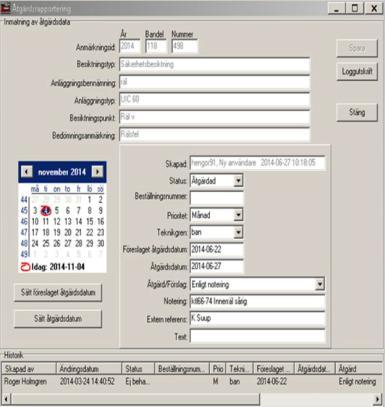Click the Nummer field

pos(185,46)
